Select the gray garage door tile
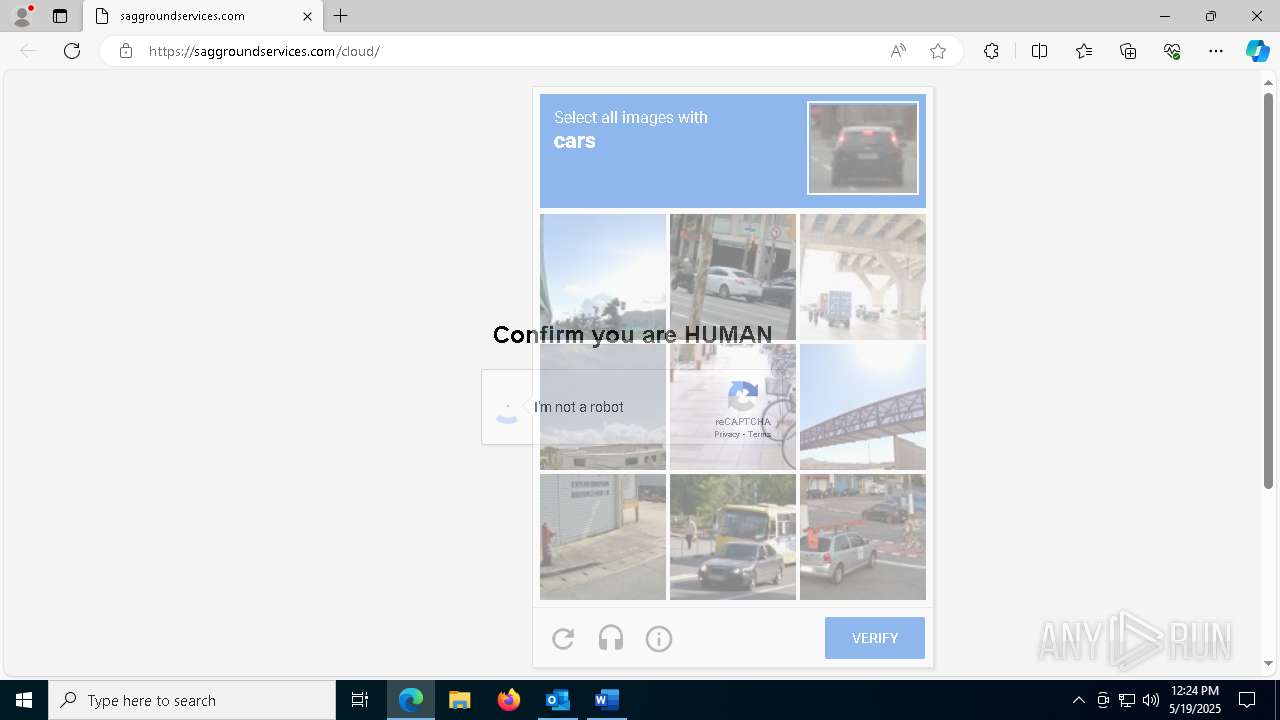Image resolution: width=1280 pixels, height=720 pixels. coord(603,537)
